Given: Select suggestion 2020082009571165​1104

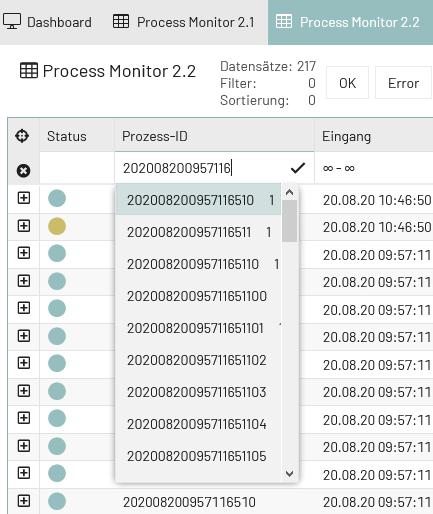Looking at the screenshot, I should (198, 424).
